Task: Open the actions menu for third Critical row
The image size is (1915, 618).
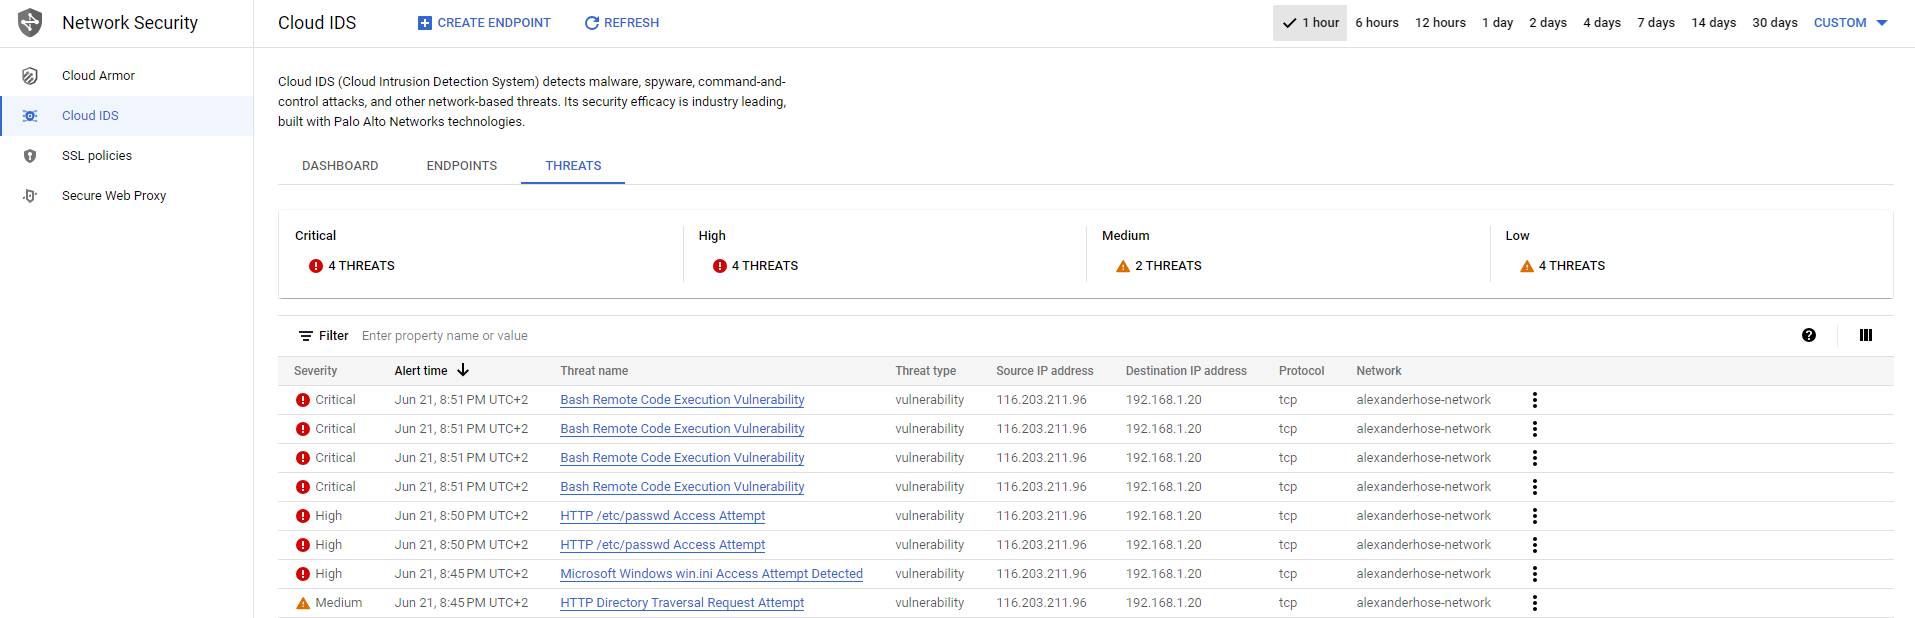Action: coord(1535,458)
